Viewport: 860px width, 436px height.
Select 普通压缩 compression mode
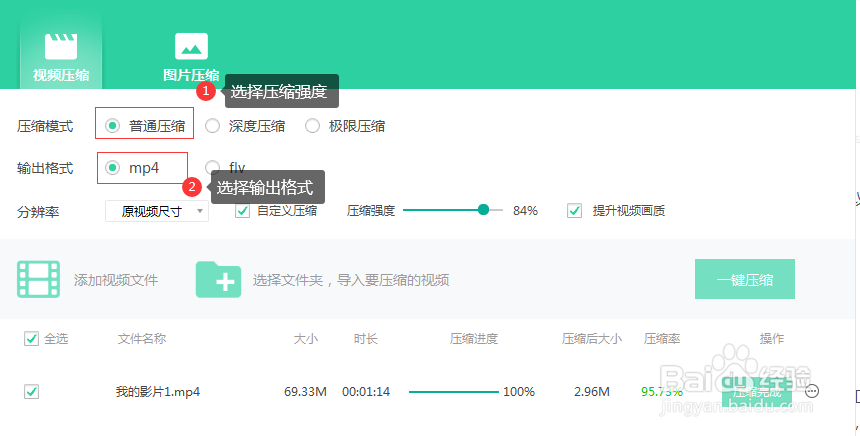click(112, 126)
